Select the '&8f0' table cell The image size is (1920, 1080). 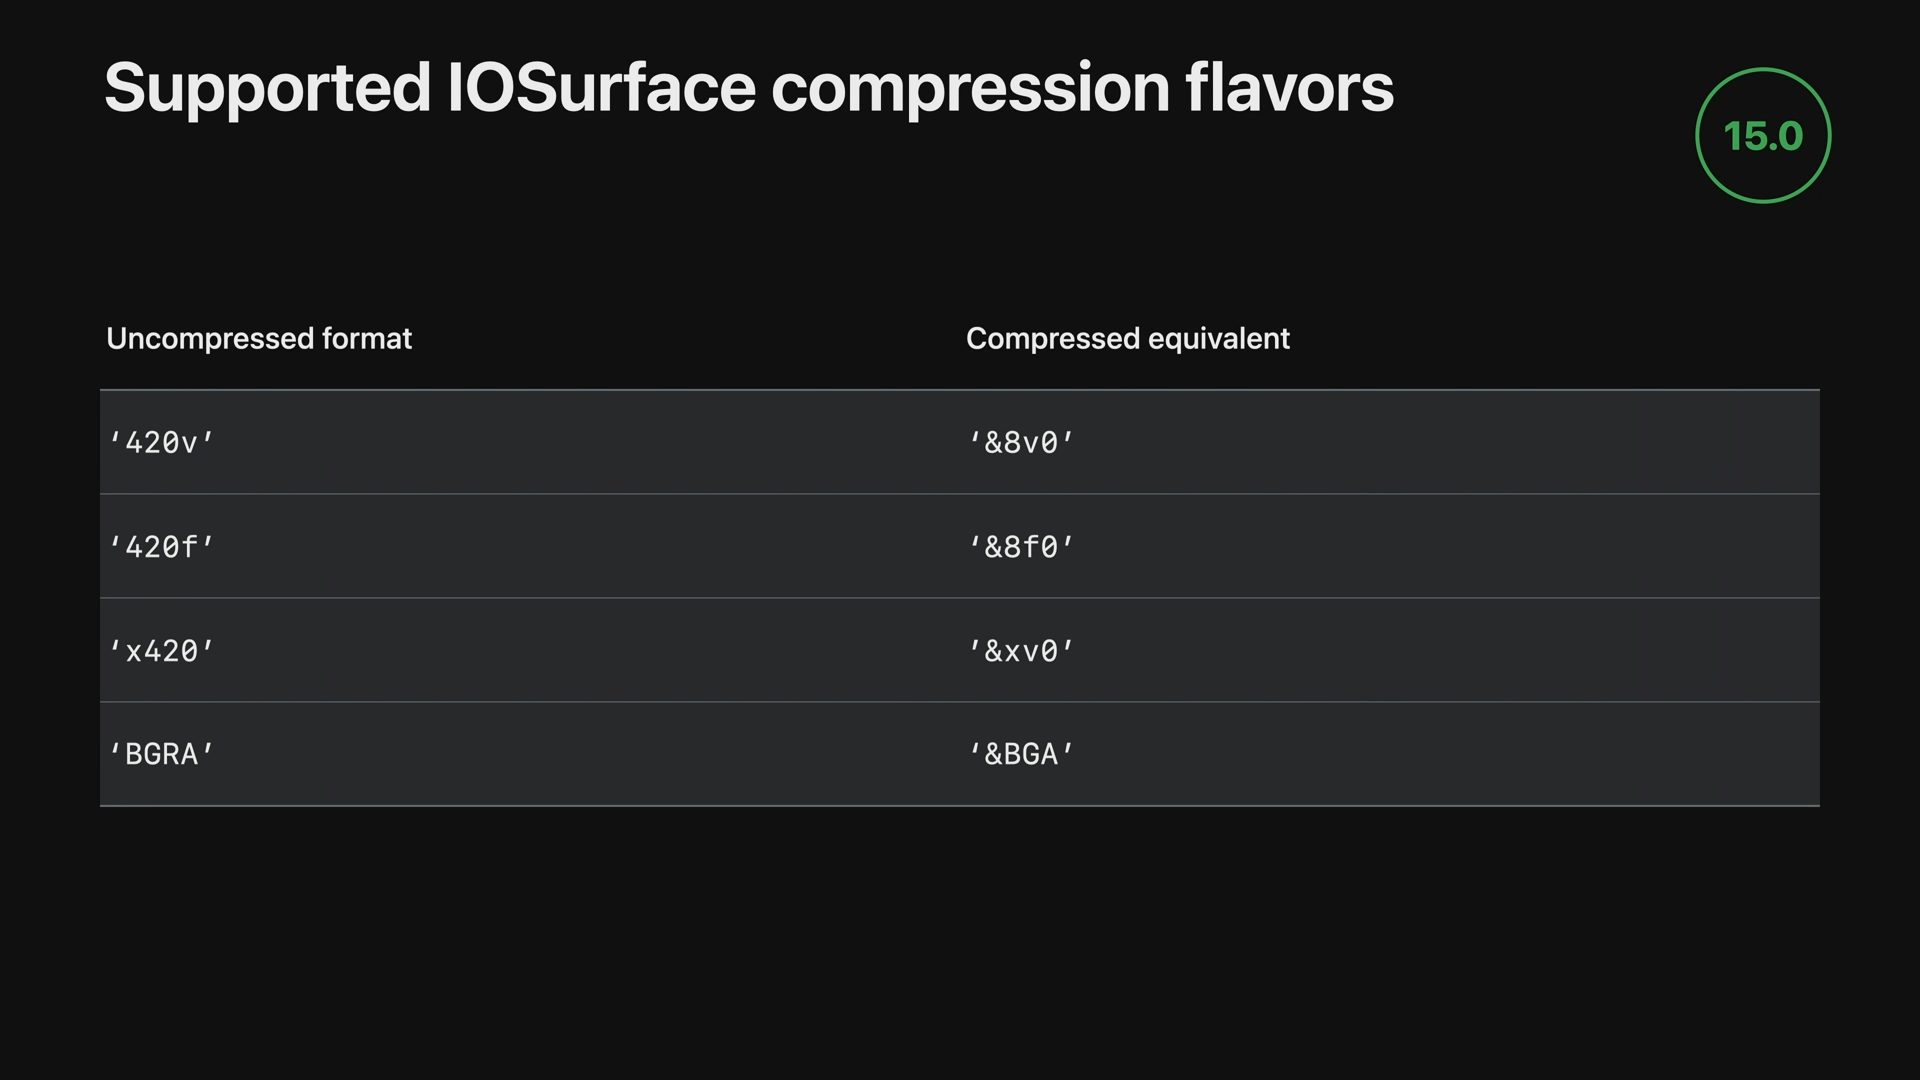pos(1021,547)
